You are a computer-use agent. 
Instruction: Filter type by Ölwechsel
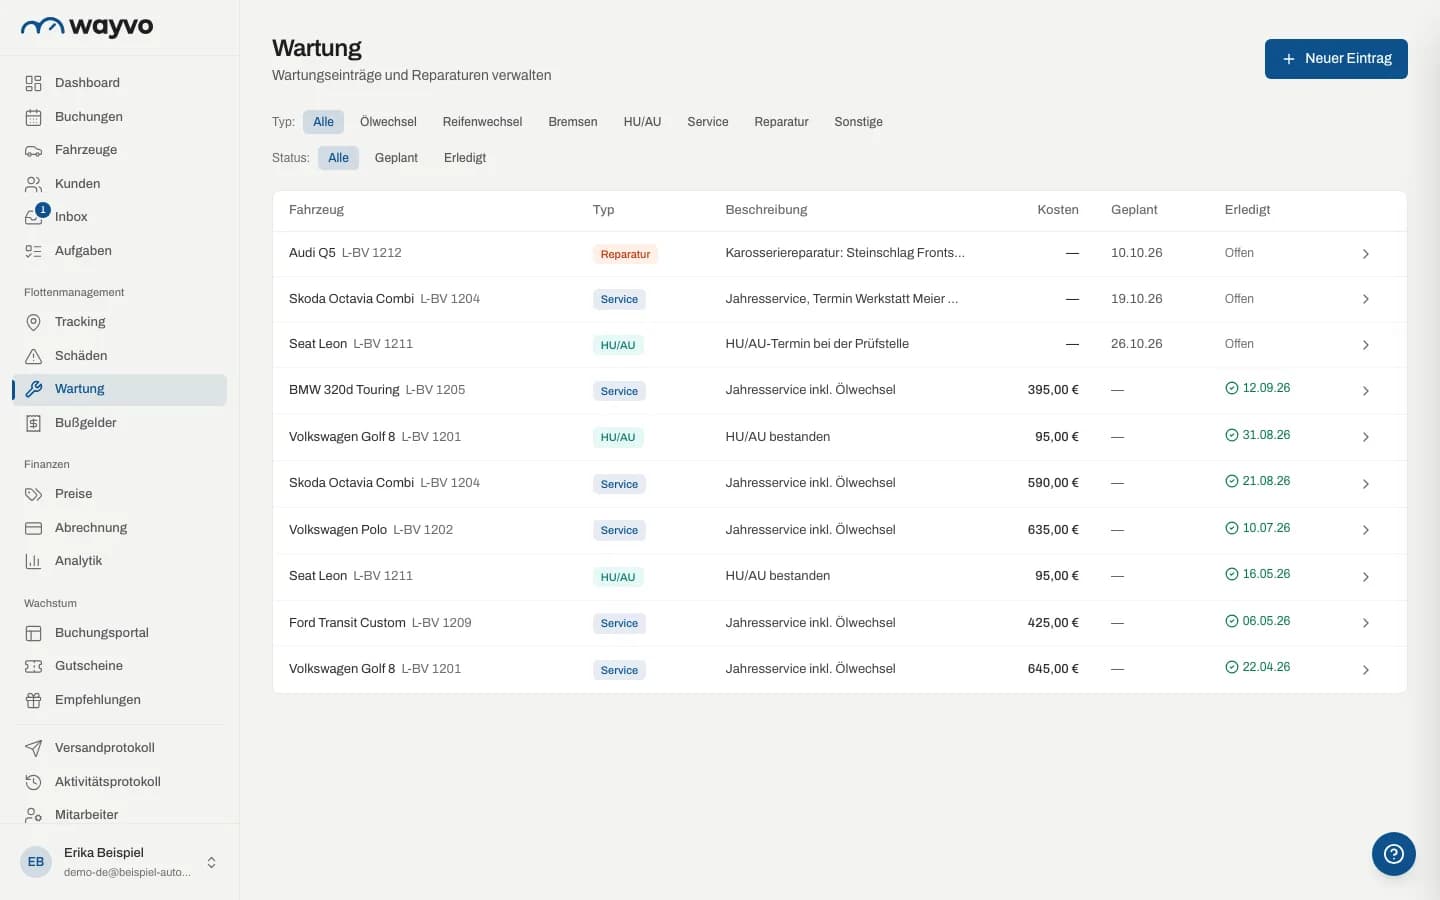(388, 122)
